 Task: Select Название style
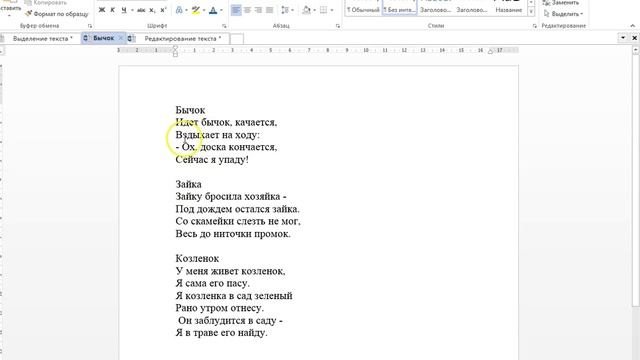(509, 8)
